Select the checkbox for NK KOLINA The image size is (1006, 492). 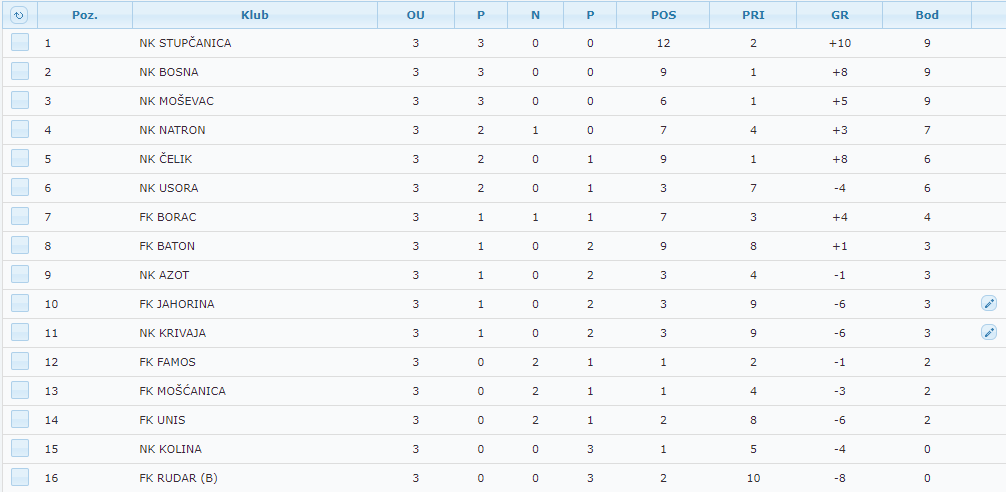pyautogui.click(x=20, y=449)
